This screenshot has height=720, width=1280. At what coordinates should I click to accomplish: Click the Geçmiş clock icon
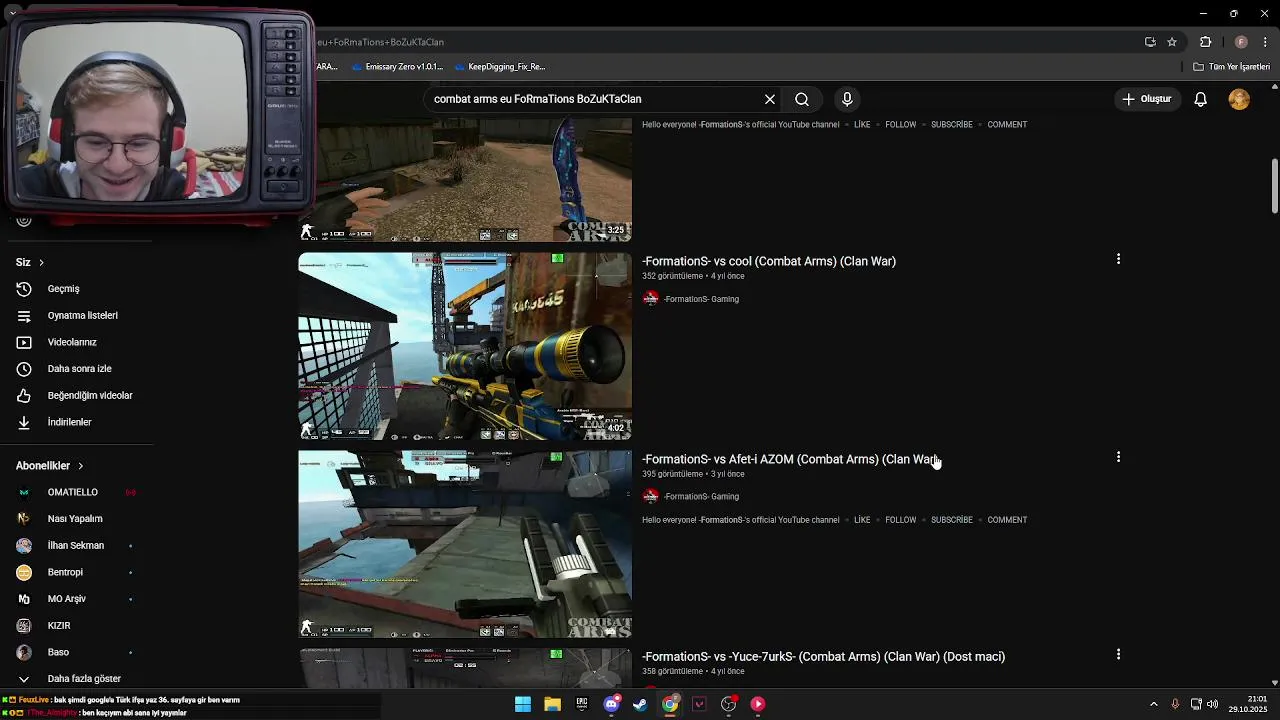24,289
